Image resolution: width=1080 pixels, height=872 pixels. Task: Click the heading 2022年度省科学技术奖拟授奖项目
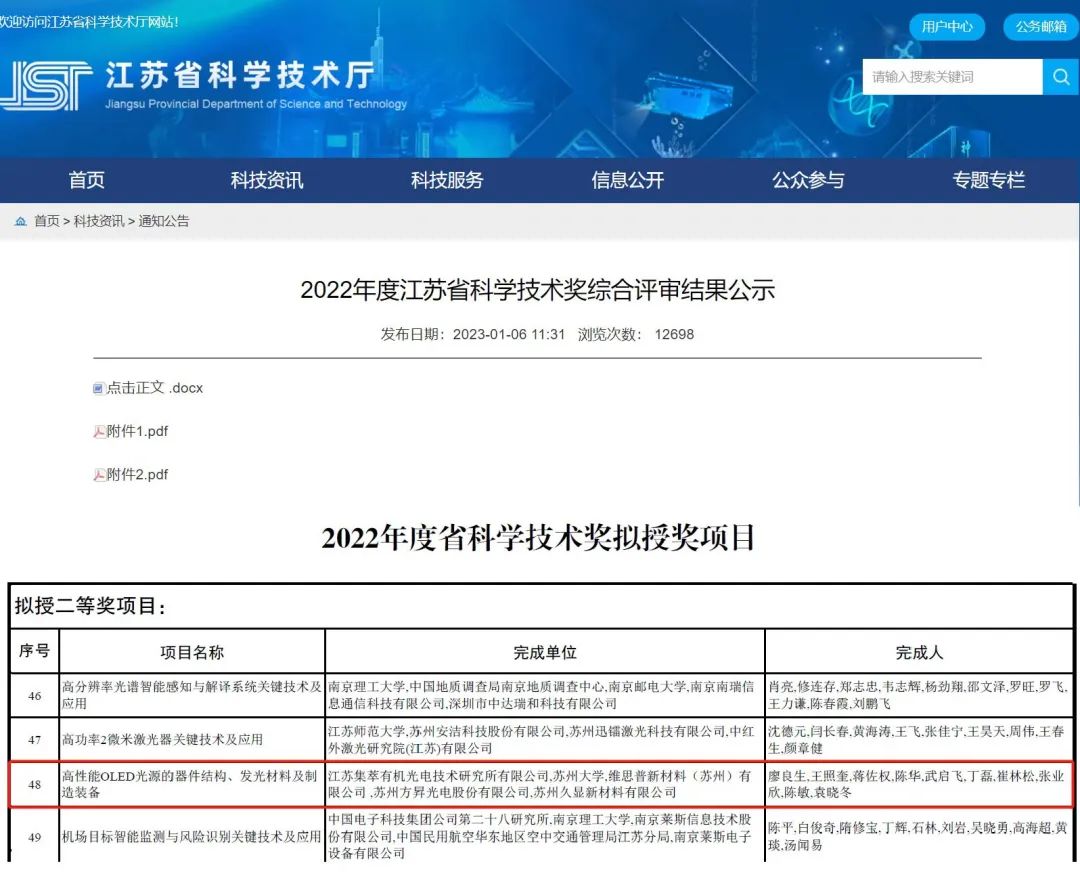click(539, 538)
